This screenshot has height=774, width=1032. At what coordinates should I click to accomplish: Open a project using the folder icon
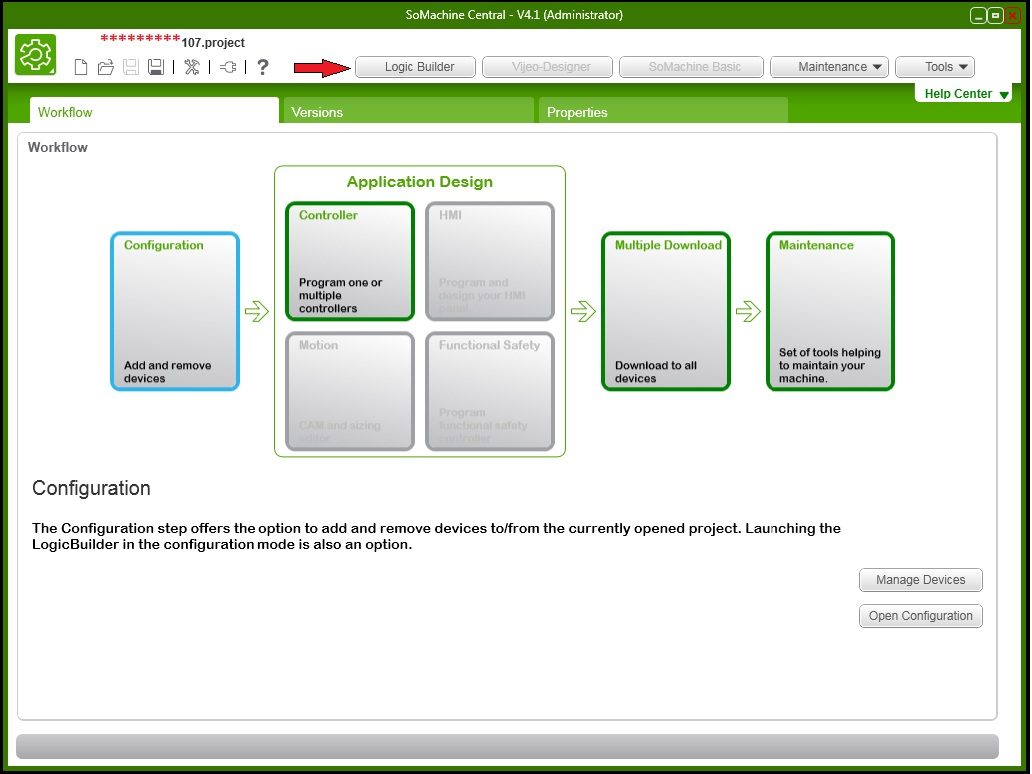105,67
